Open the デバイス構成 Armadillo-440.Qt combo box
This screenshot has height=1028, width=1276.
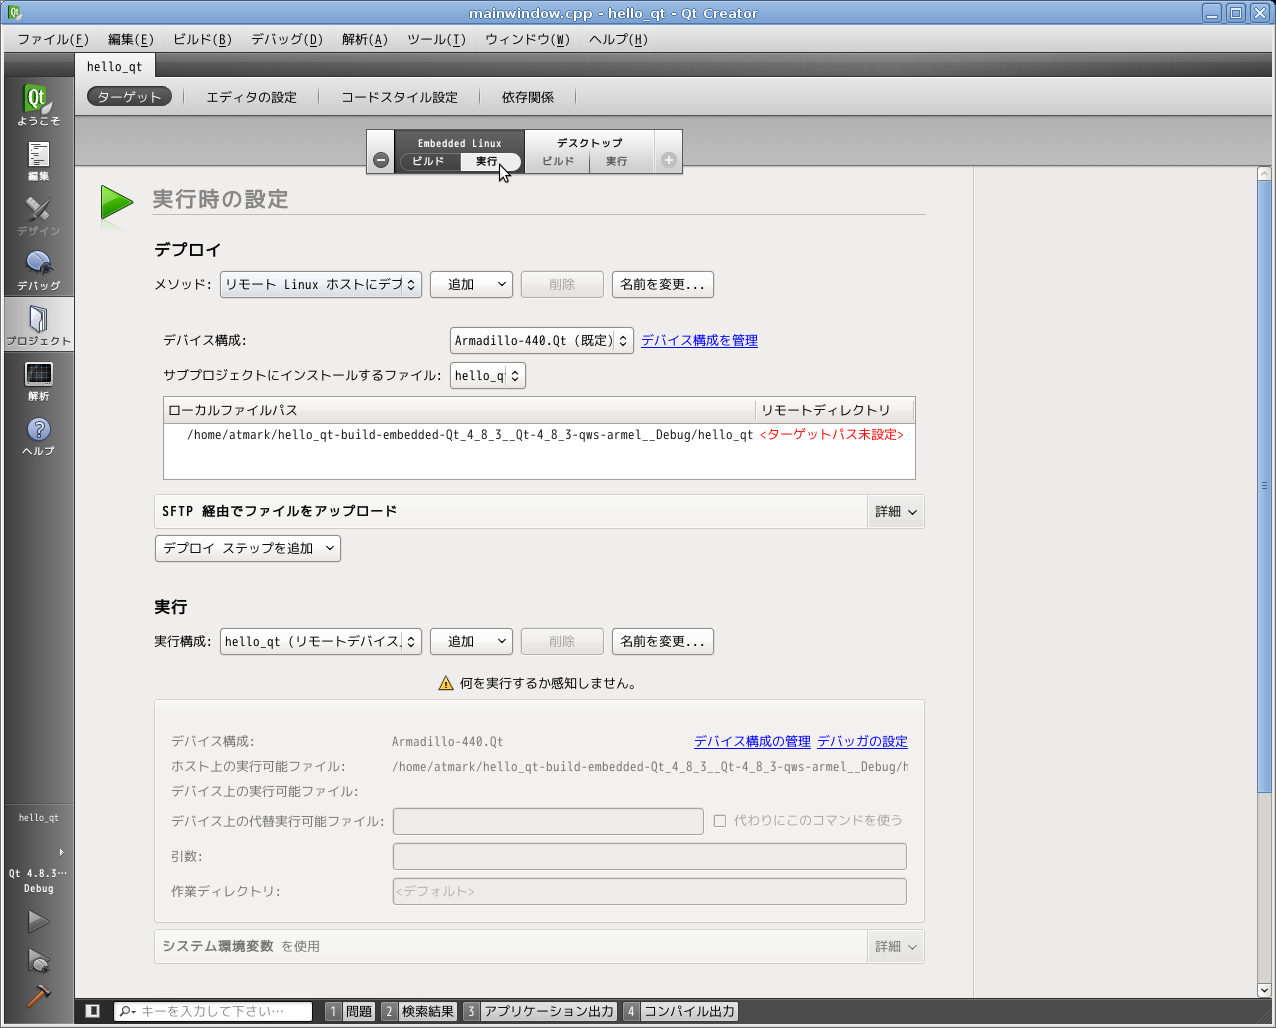click(x=542, y=340)
